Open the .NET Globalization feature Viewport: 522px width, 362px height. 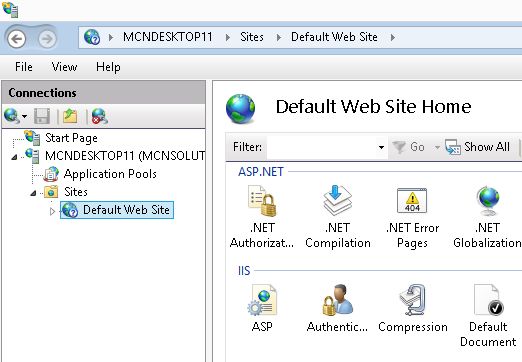coord(487,217)
